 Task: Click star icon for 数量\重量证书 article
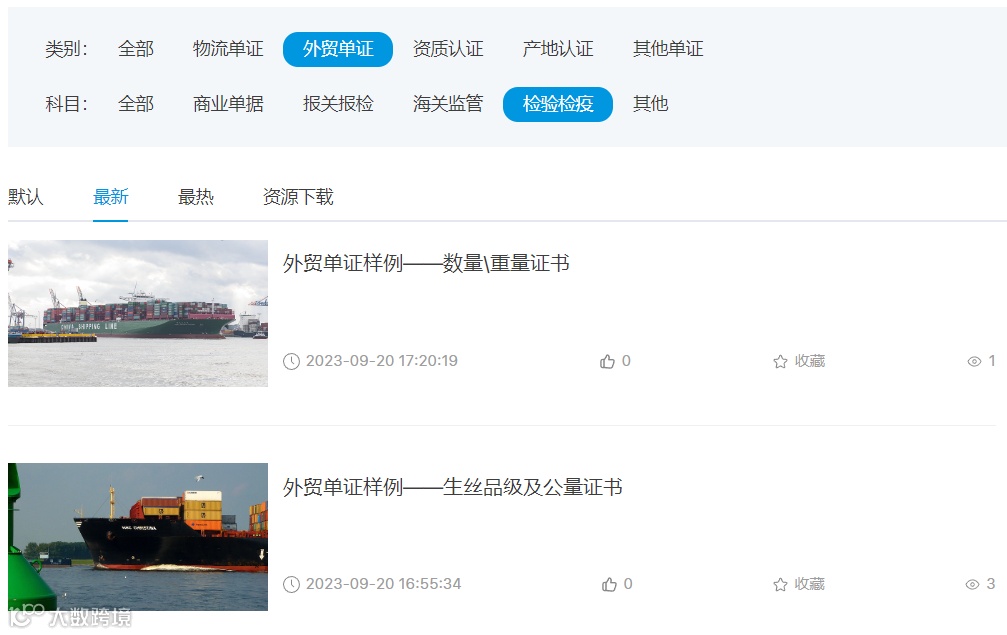[780, 361]
